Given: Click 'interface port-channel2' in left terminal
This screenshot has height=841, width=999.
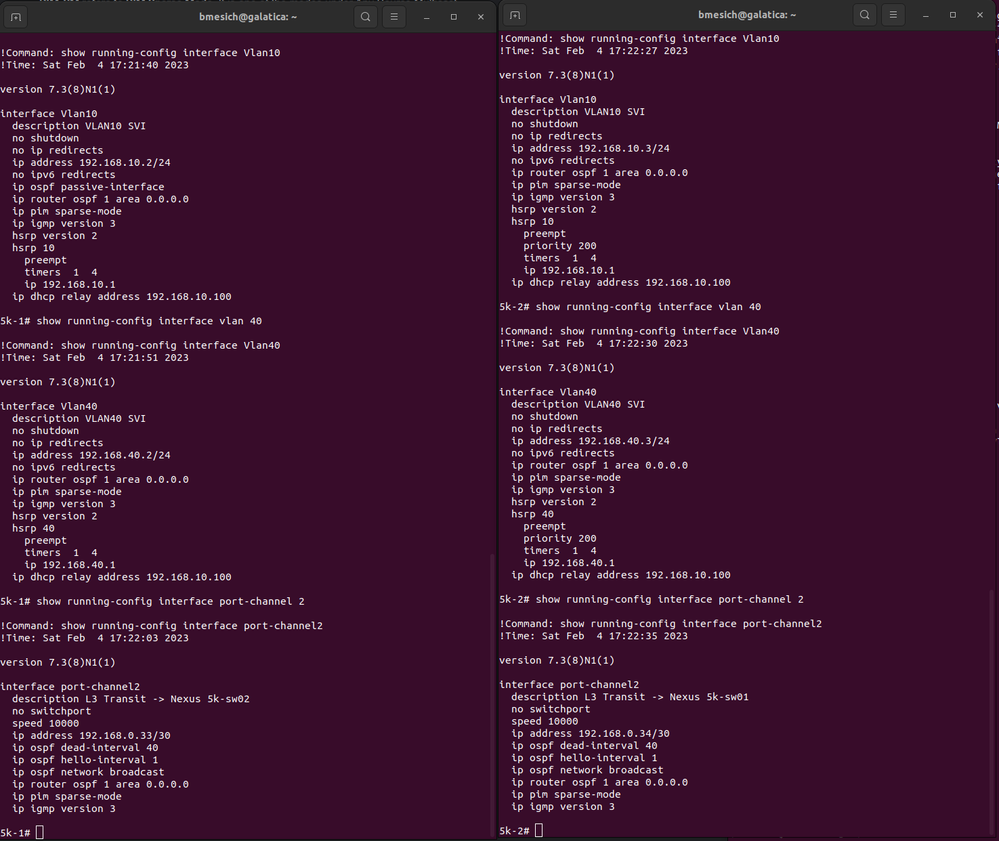Looking at the screenshot, I should point(70,687).
